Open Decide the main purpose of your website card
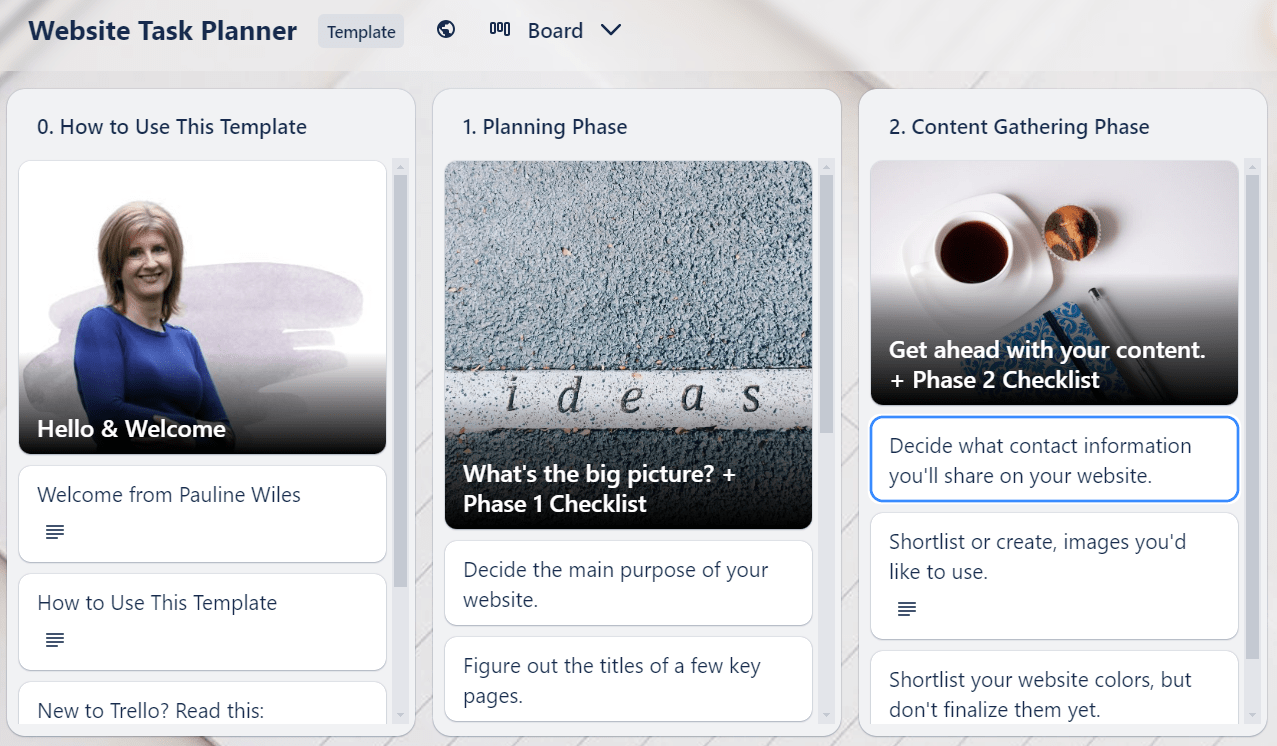Viewport: 1277px width, 746px height. pyautogui.click(x=628, y=584)
